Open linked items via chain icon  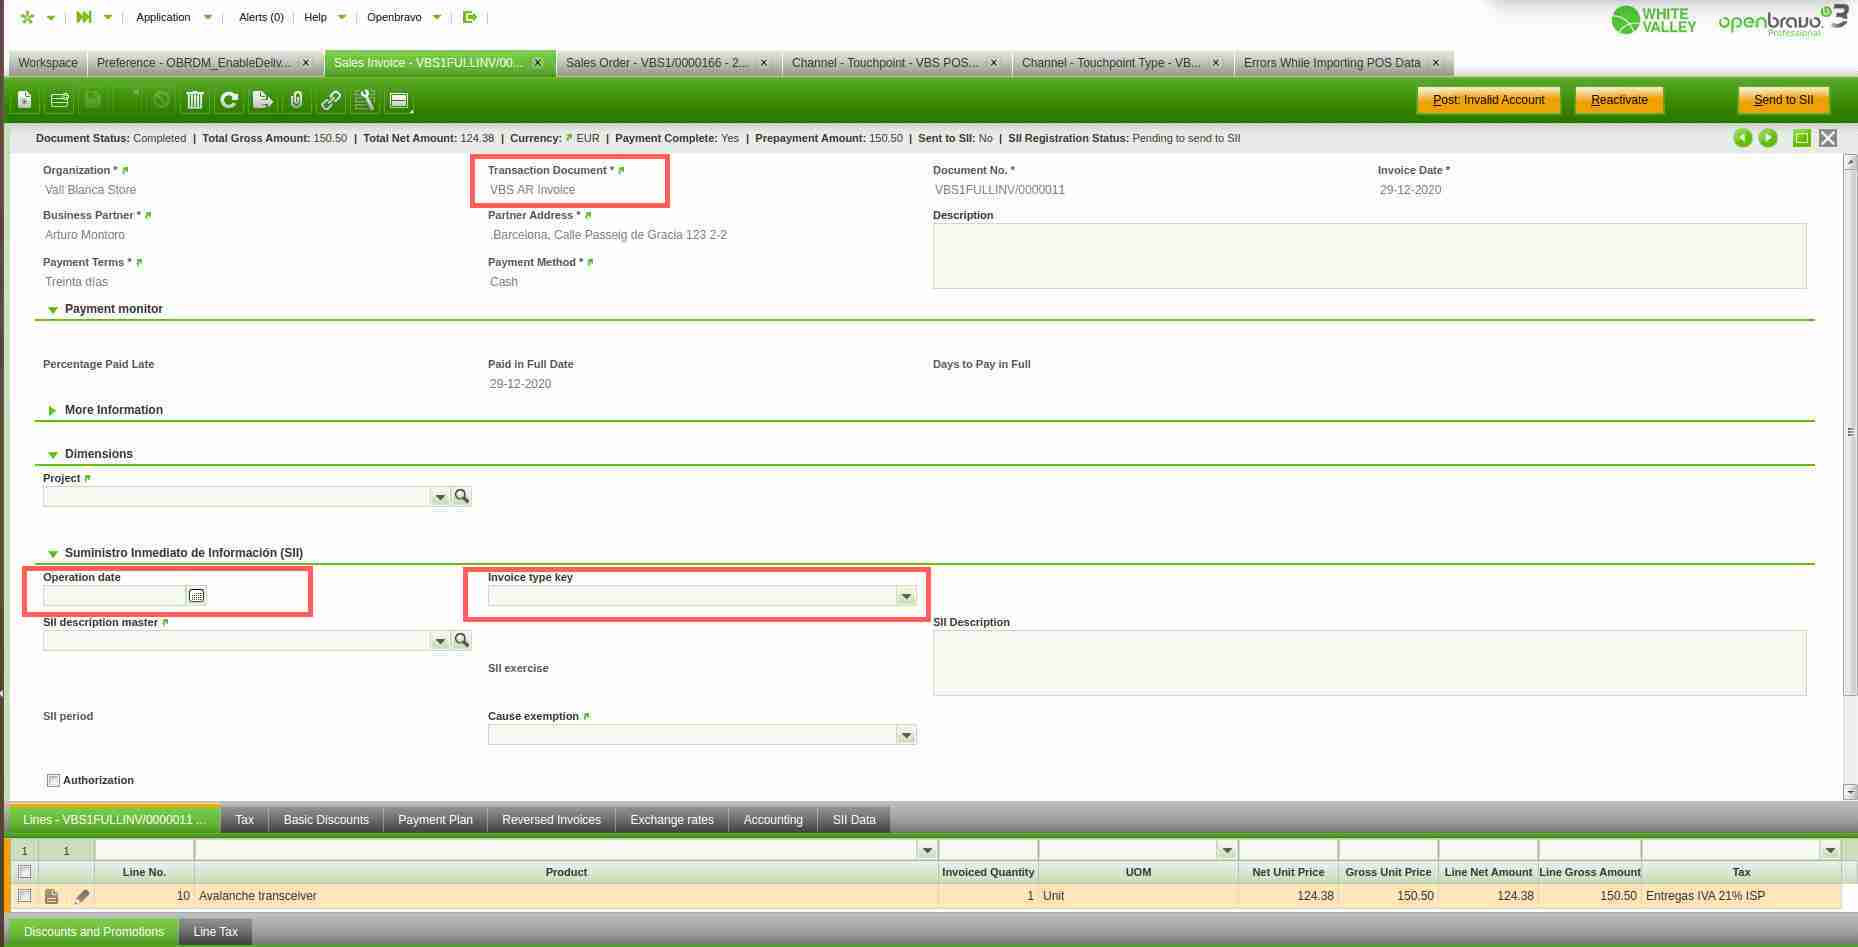pyautogui.click(x=330, y=100)
